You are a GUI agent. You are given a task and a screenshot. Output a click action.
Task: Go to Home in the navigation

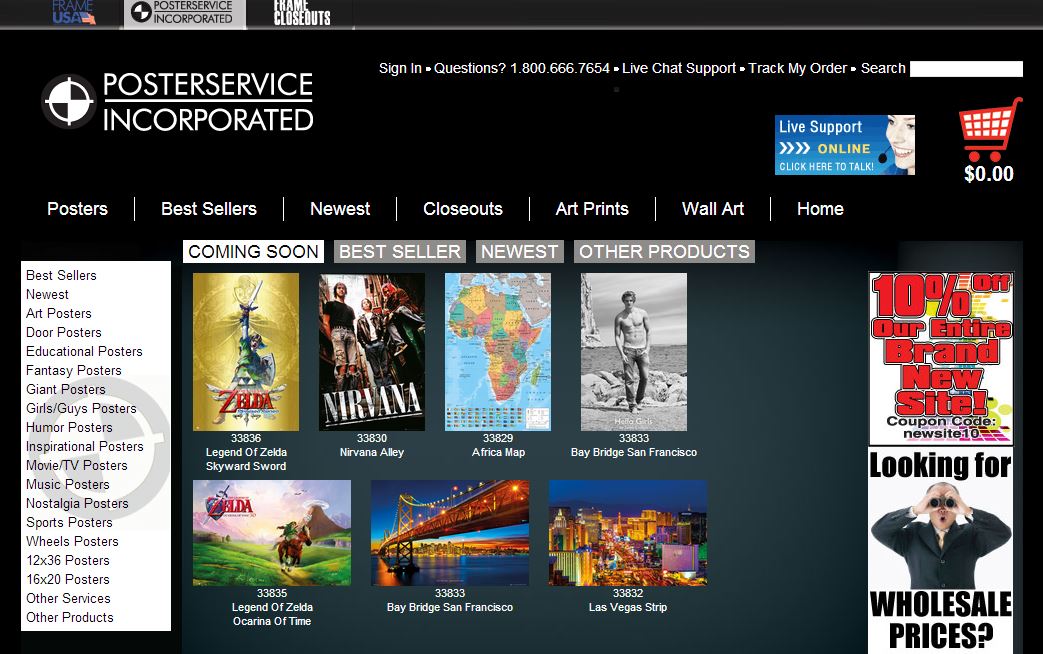coord(820,209)
